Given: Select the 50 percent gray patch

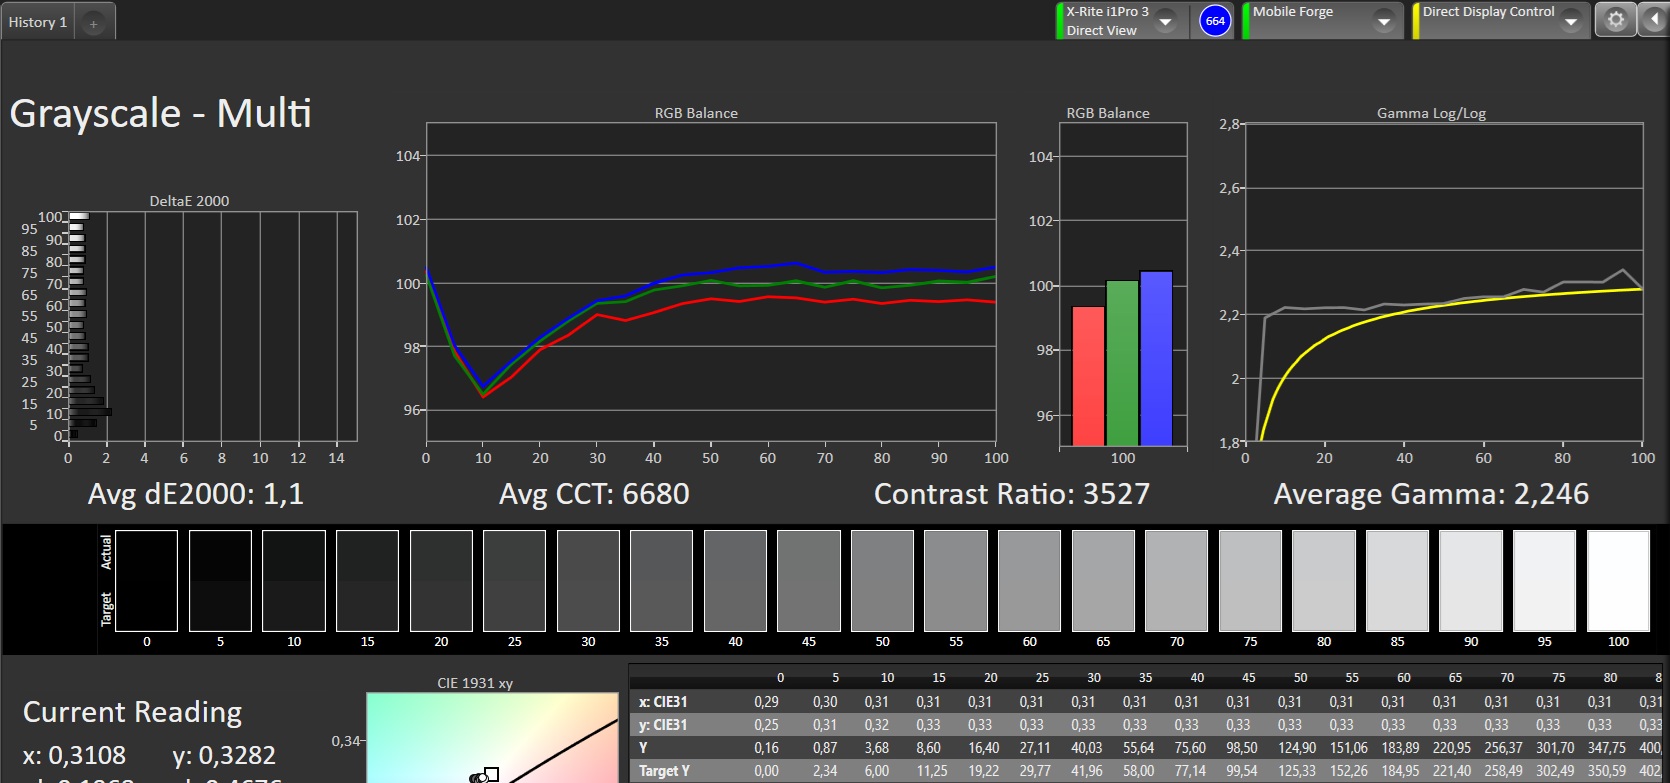Looking at the screenshot, I should pyautogui.click(x=882, y=581).
